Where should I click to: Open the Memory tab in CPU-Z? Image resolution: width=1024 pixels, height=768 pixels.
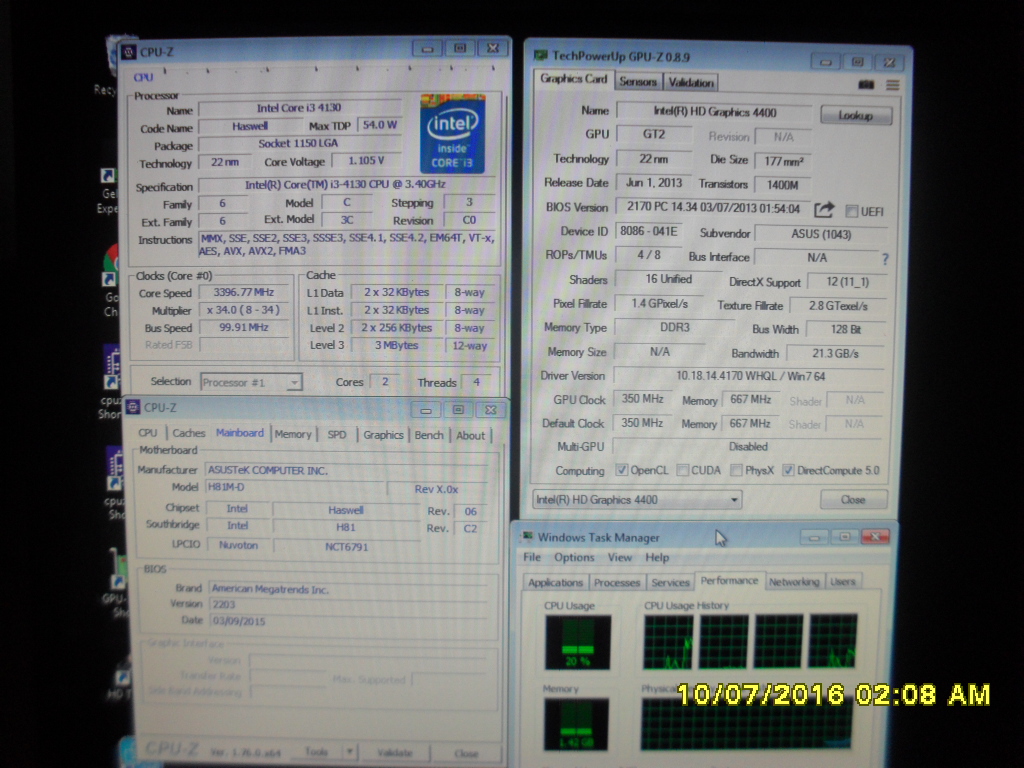293,434
